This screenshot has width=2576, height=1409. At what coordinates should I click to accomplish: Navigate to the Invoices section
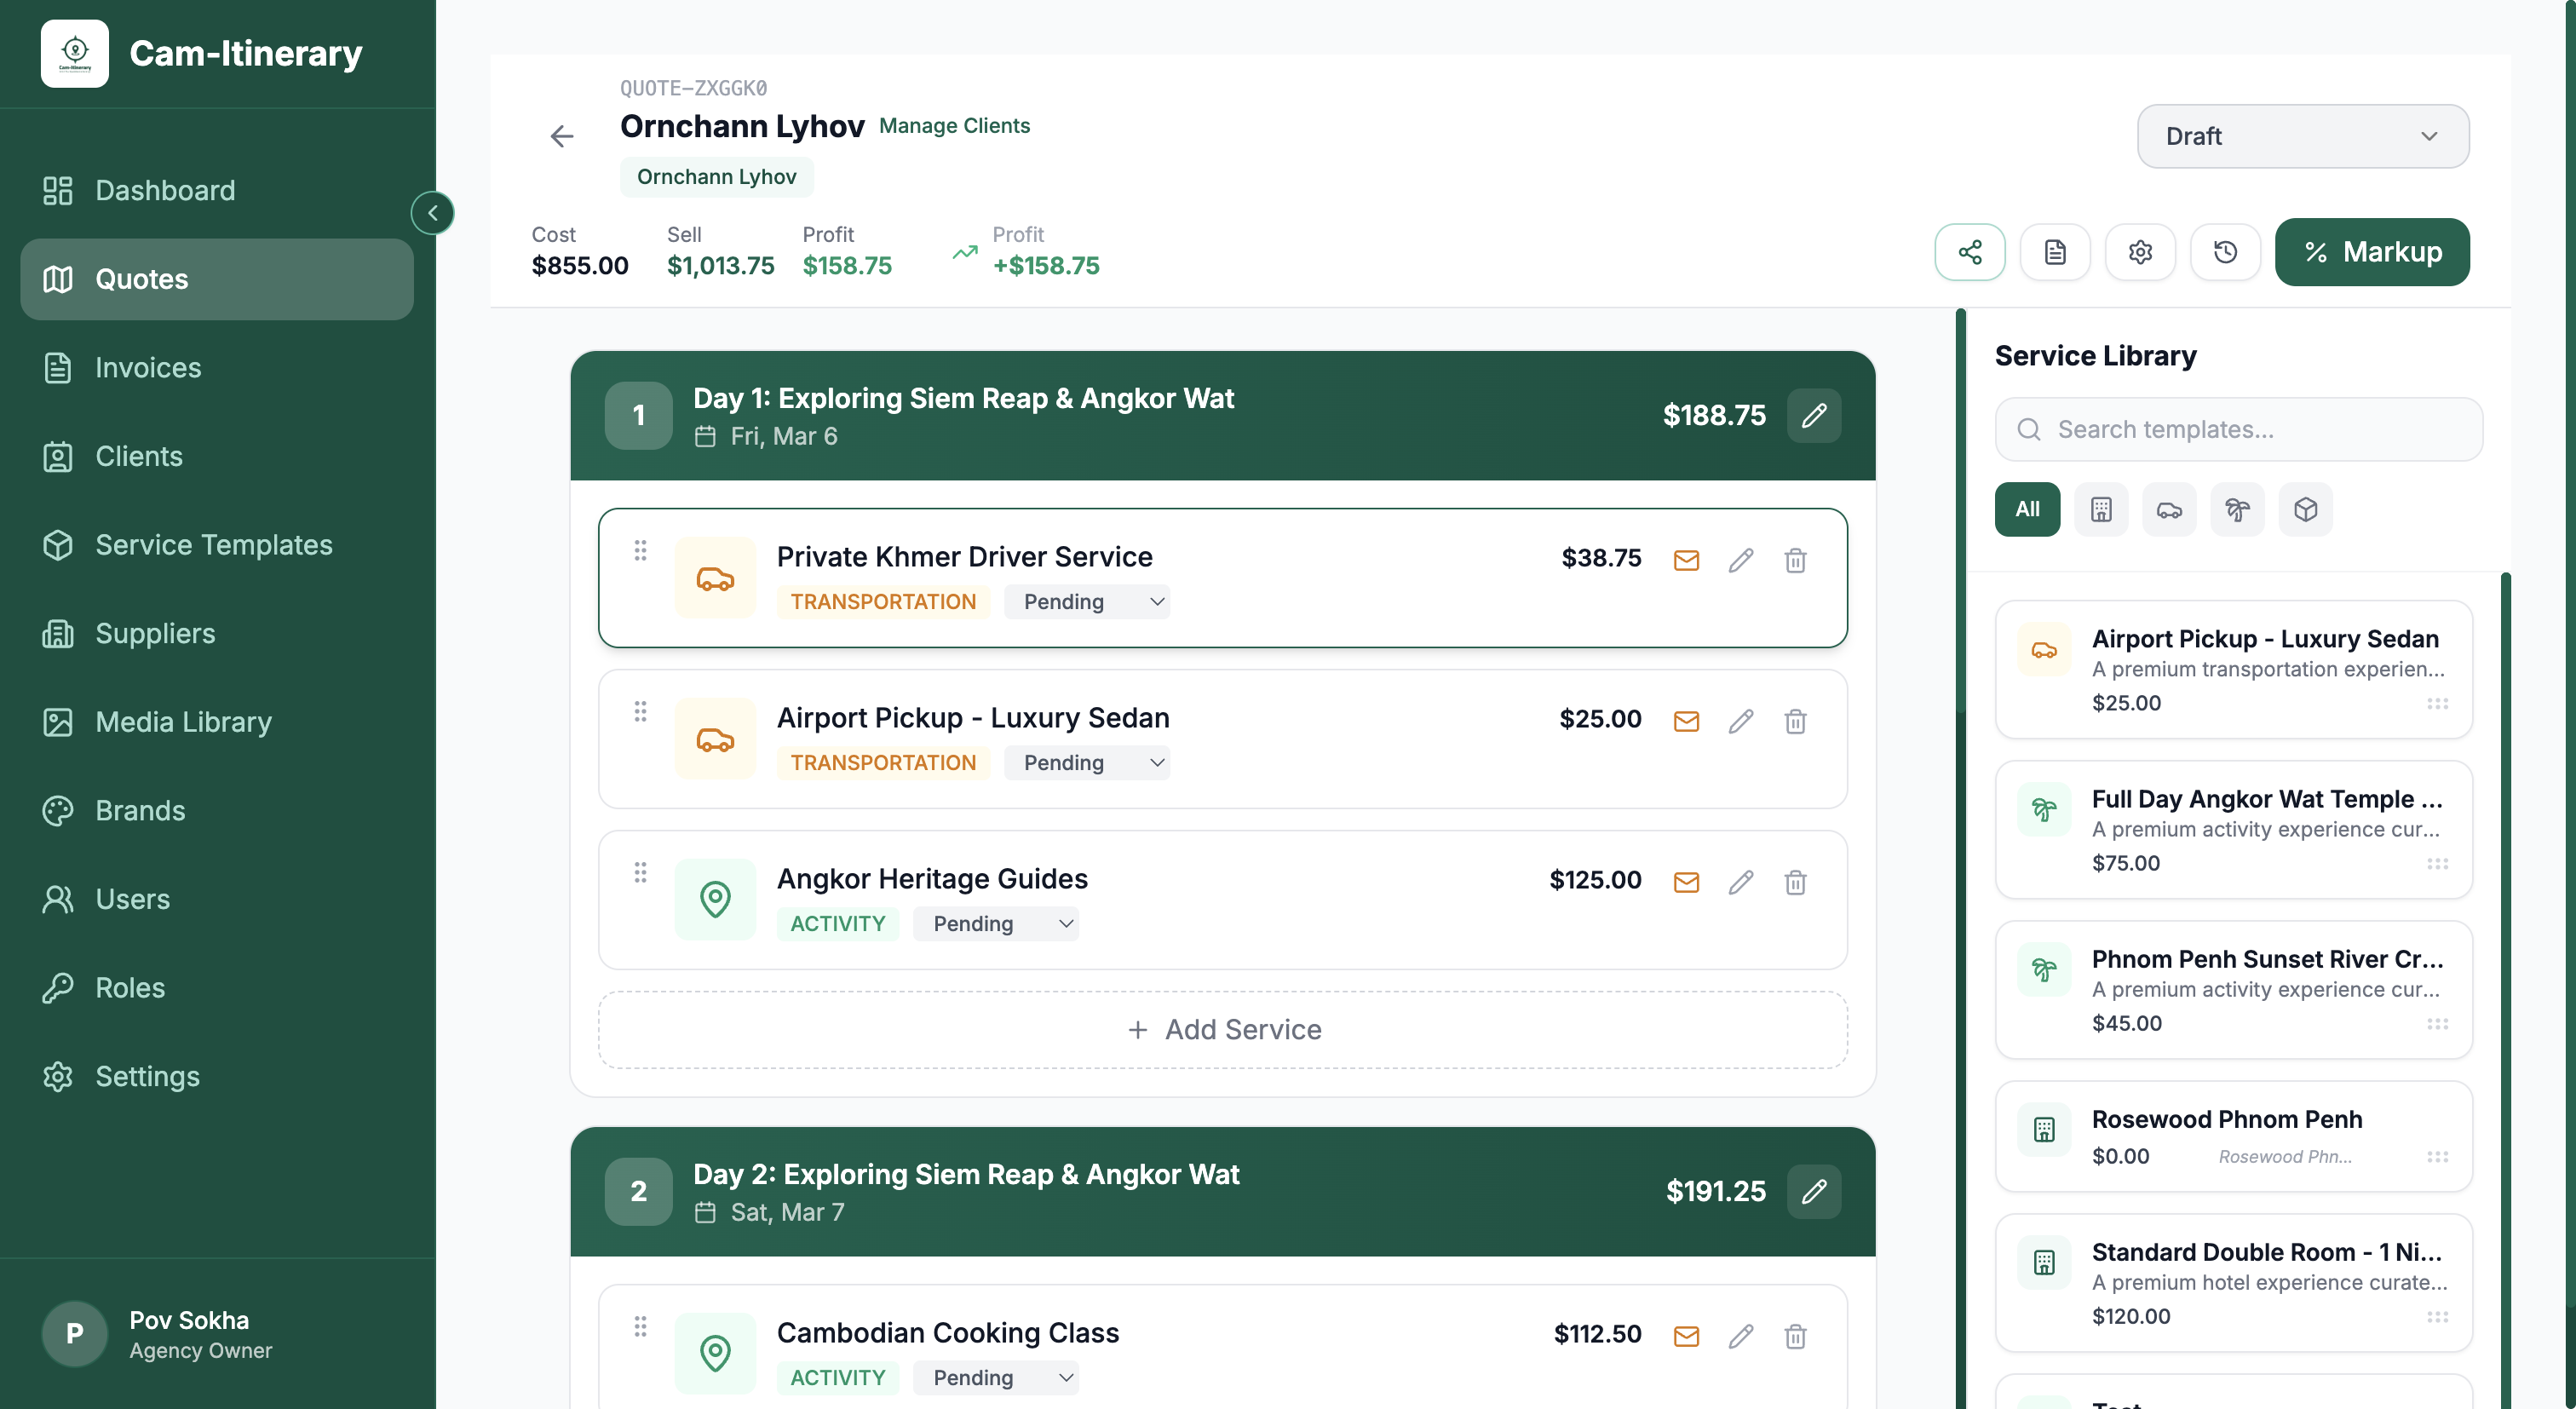coord(148,367)
